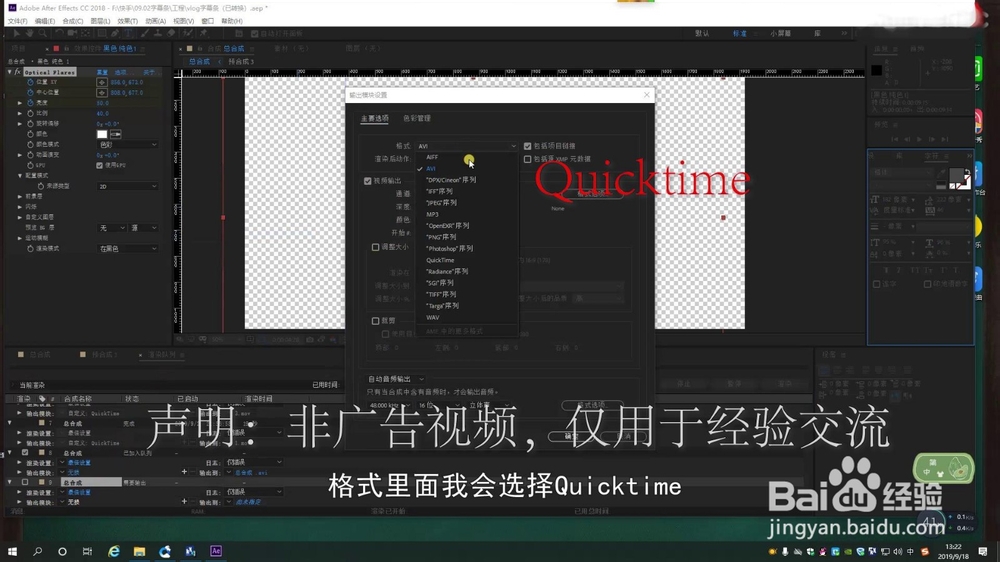
Task: Open white 颜色 swatch in Optical Flares
Action: click(x=102, y=134)
